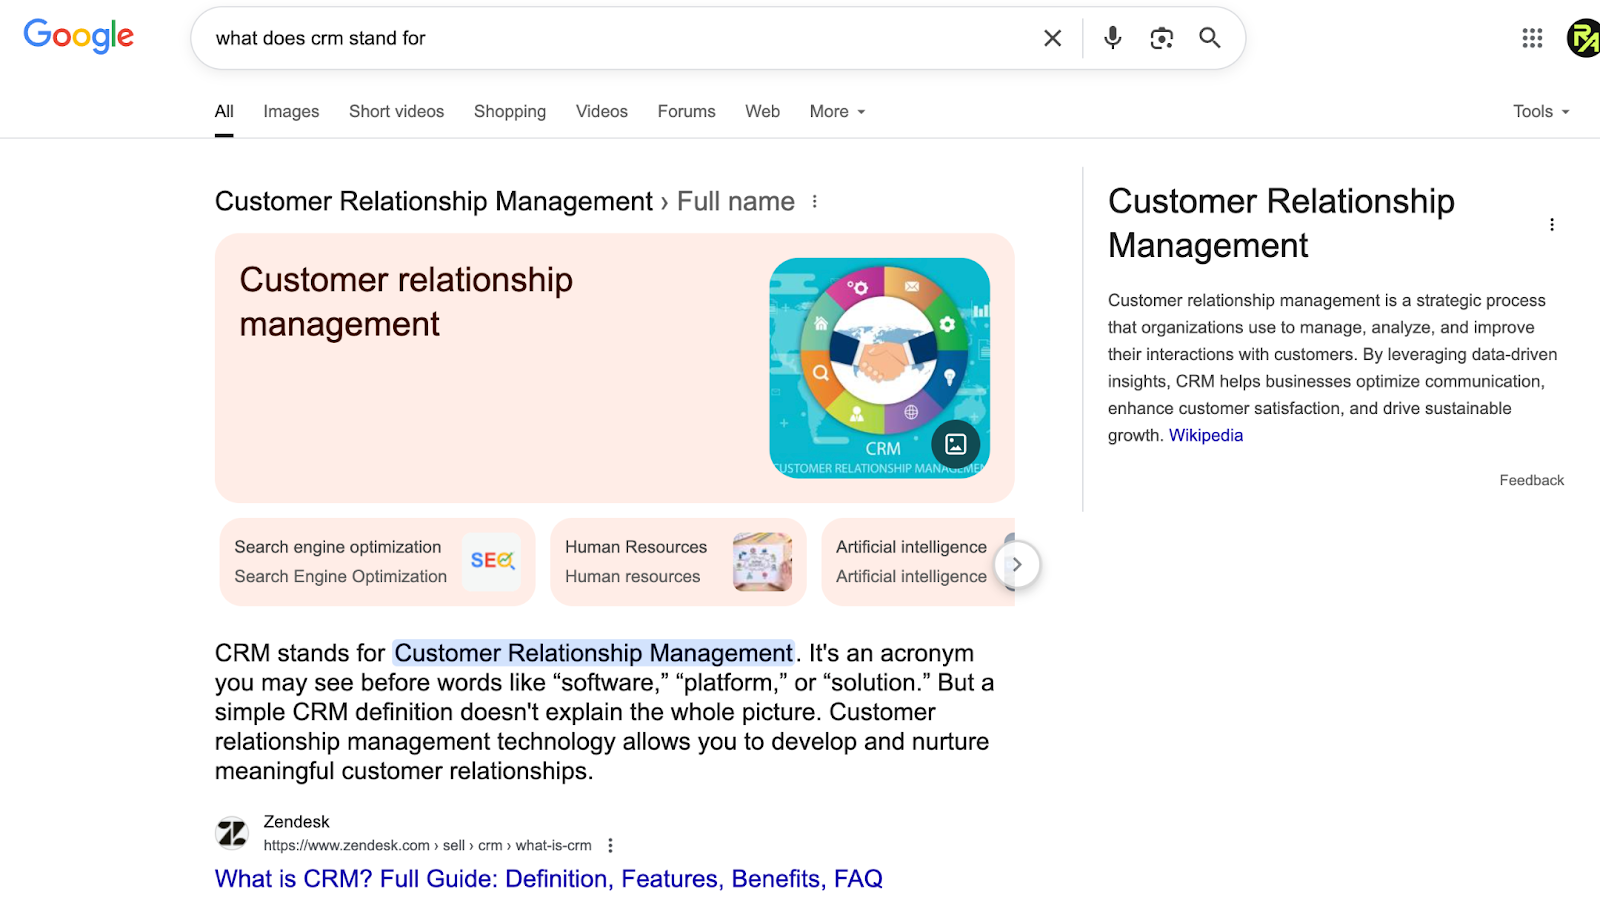
Task: Click the Zendesk favicon
Action: 232,832
